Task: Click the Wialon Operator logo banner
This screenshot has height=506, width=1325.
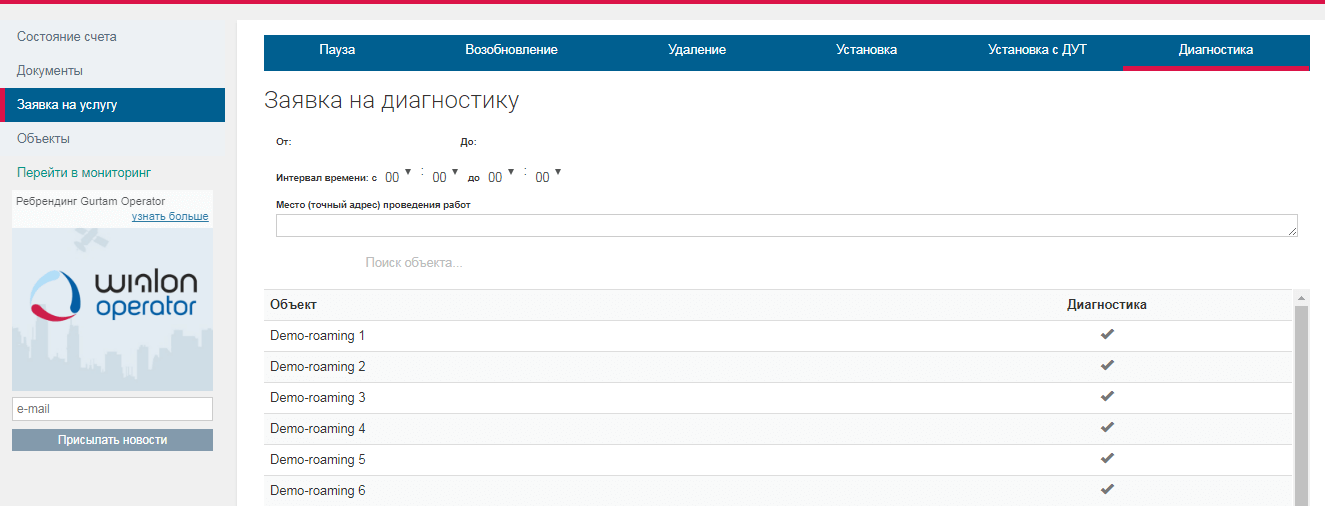Action: pyautogui.click(x=112, y=298)
